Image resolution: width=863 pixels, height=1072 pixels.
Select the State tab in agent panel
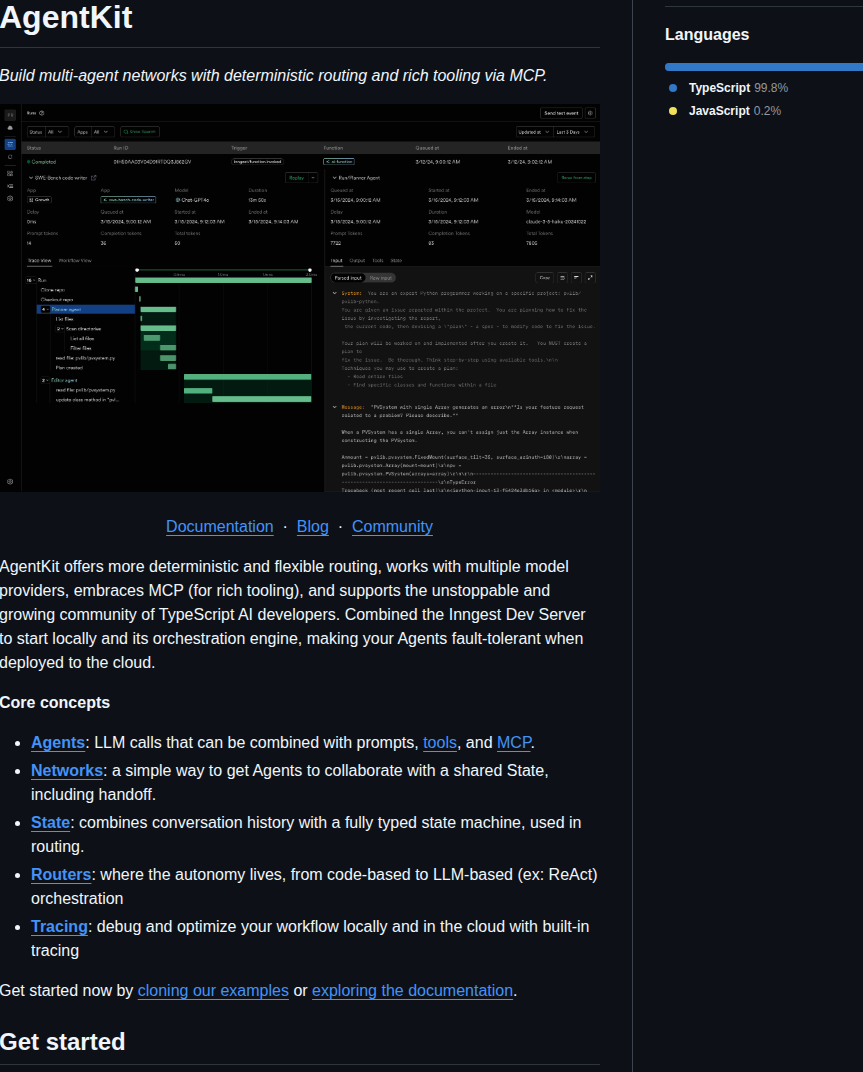[396, 260]
